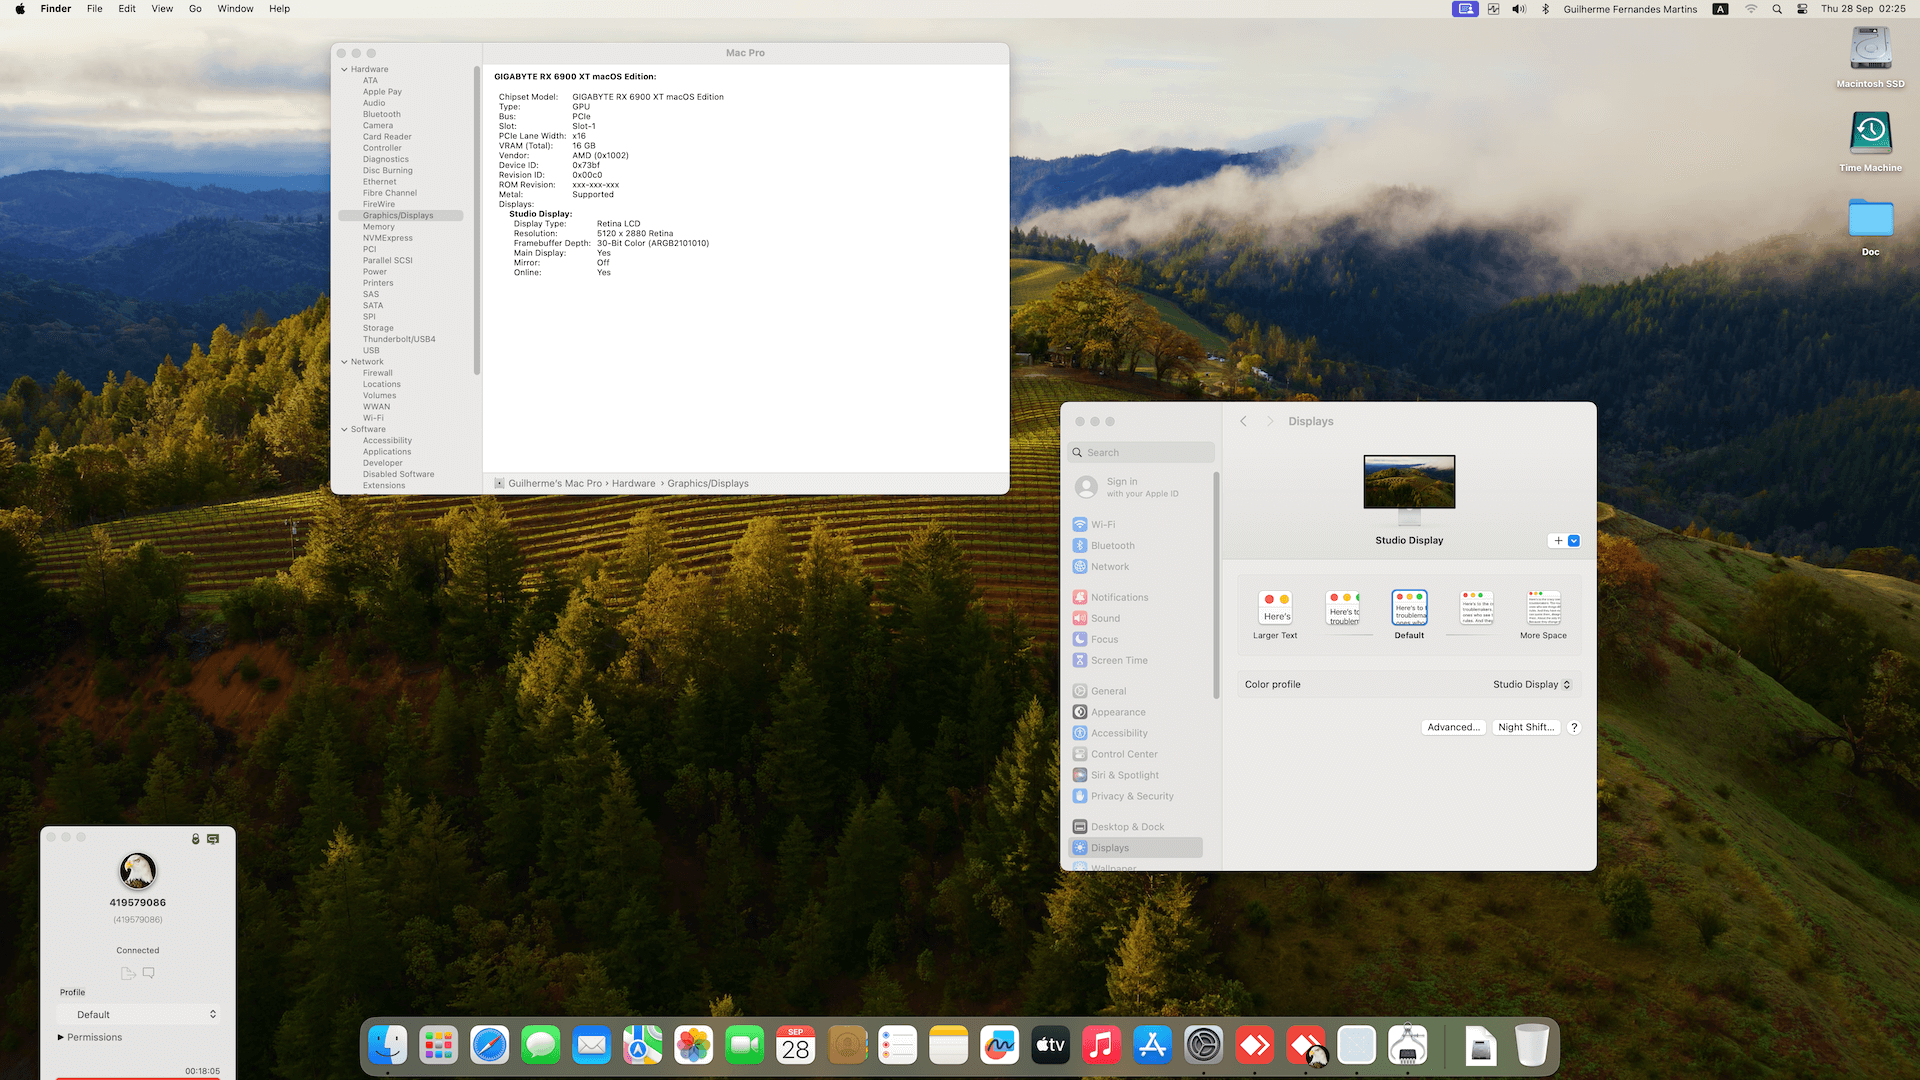Open the Bluetooth pane in the Settings sidebar

coord(1112,545)
